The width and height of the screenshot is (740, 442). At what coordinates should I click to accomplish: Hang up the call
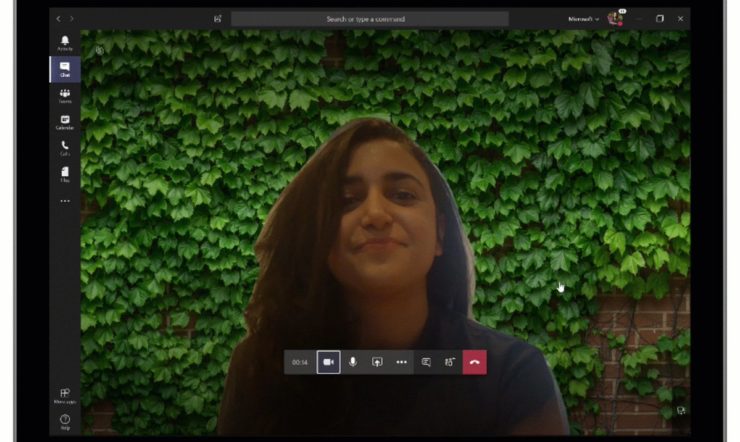click(475, 362)
